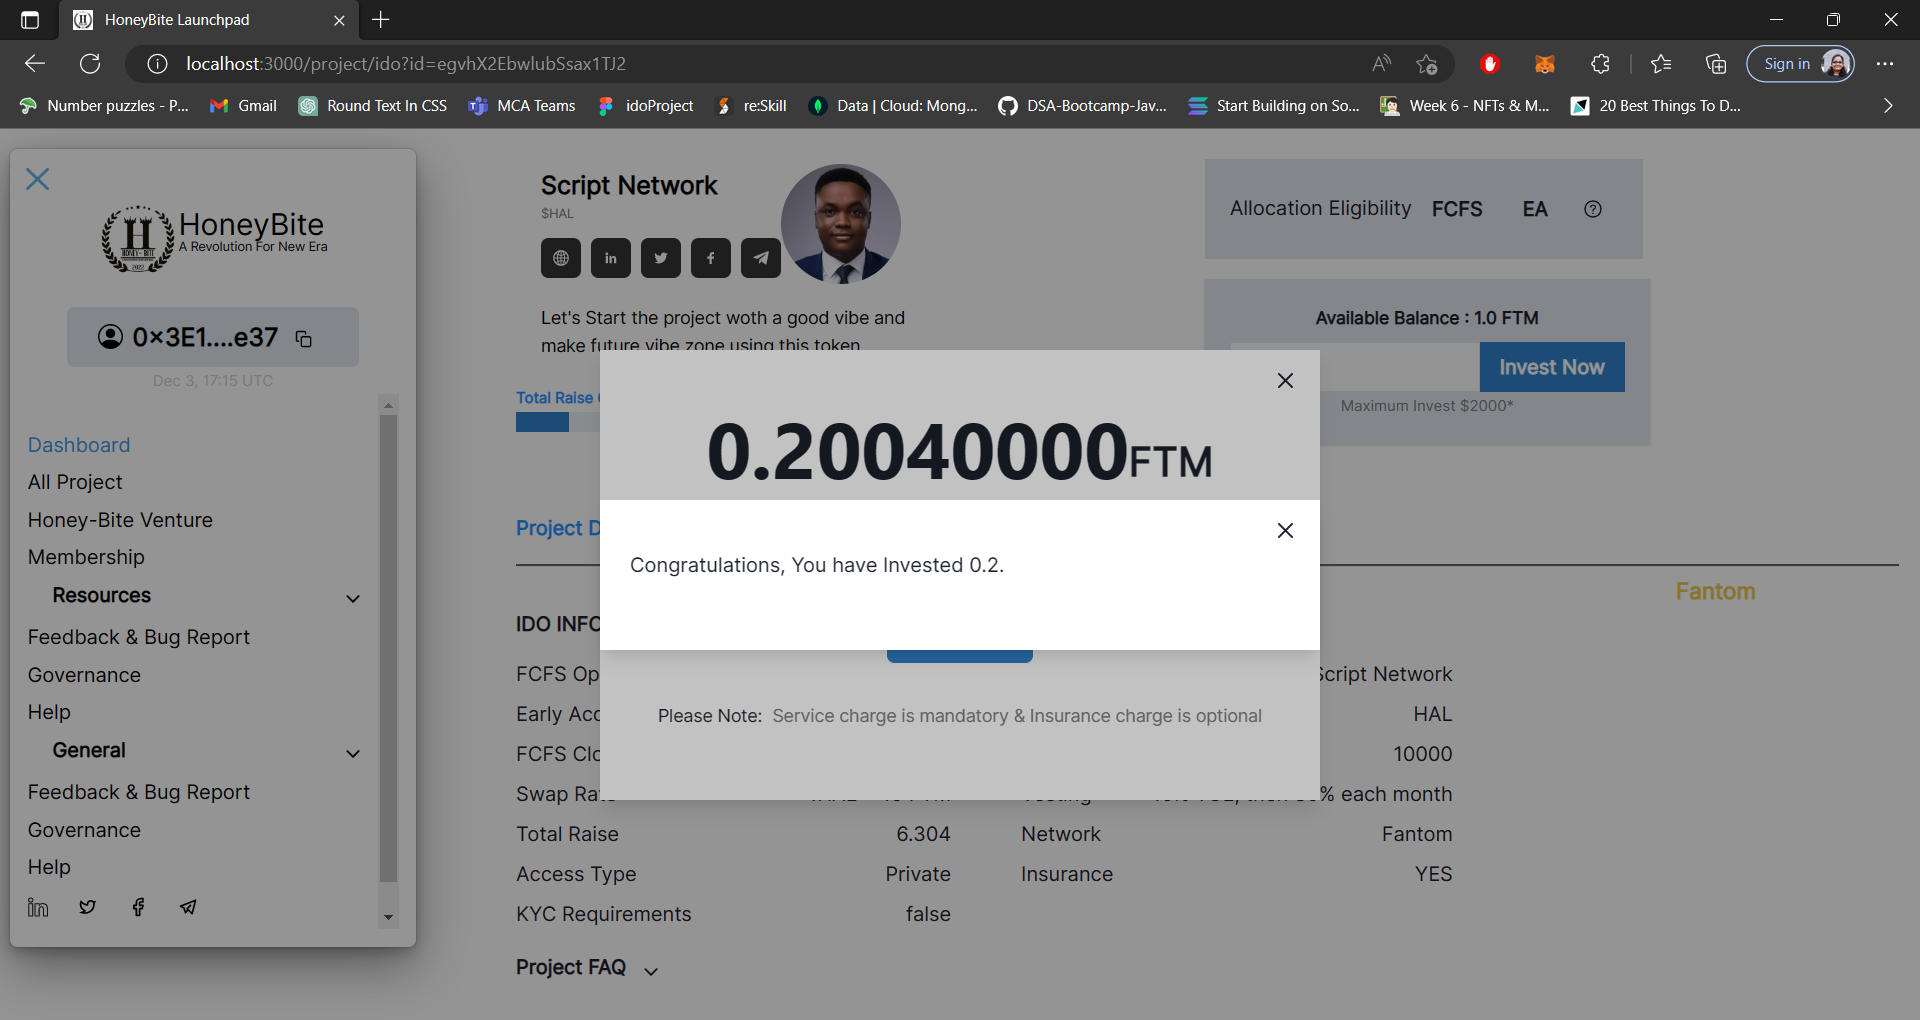The height and width of the screenshot is (1020, 1920).
Task: Open the MCA Teams bookmark
Action: [522, 106]
